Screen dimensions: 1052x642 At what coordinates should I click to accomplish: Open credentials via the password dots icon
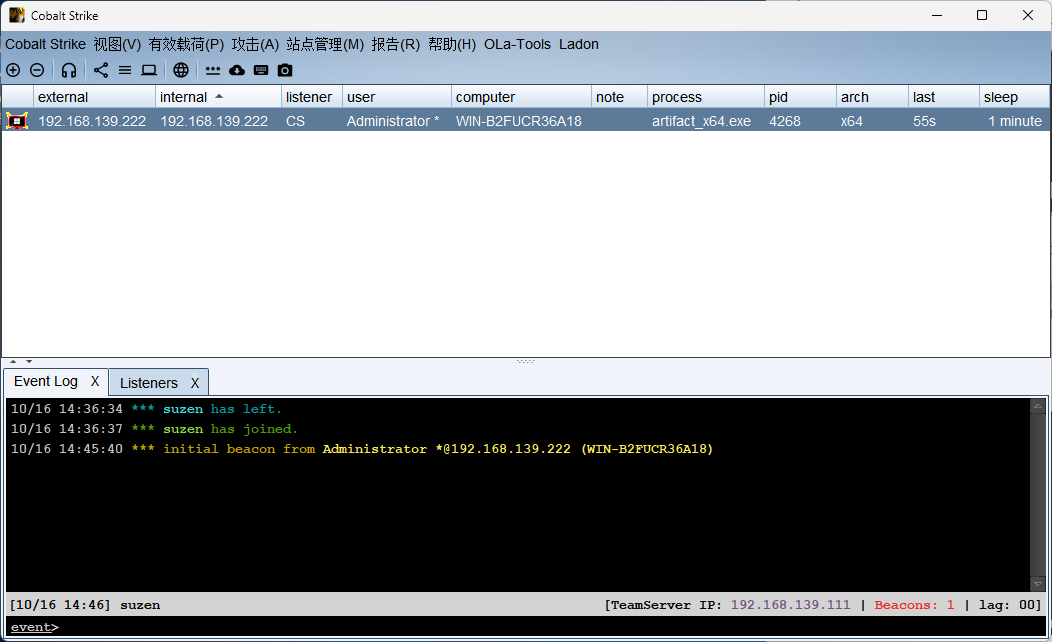213,70
